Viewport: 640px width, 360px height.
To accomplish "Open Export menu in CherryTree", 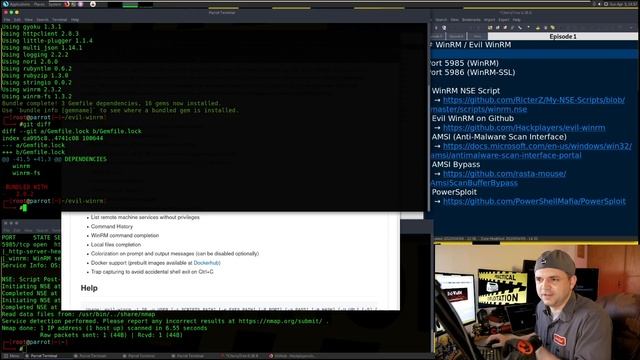I will [x=504, y=20].
